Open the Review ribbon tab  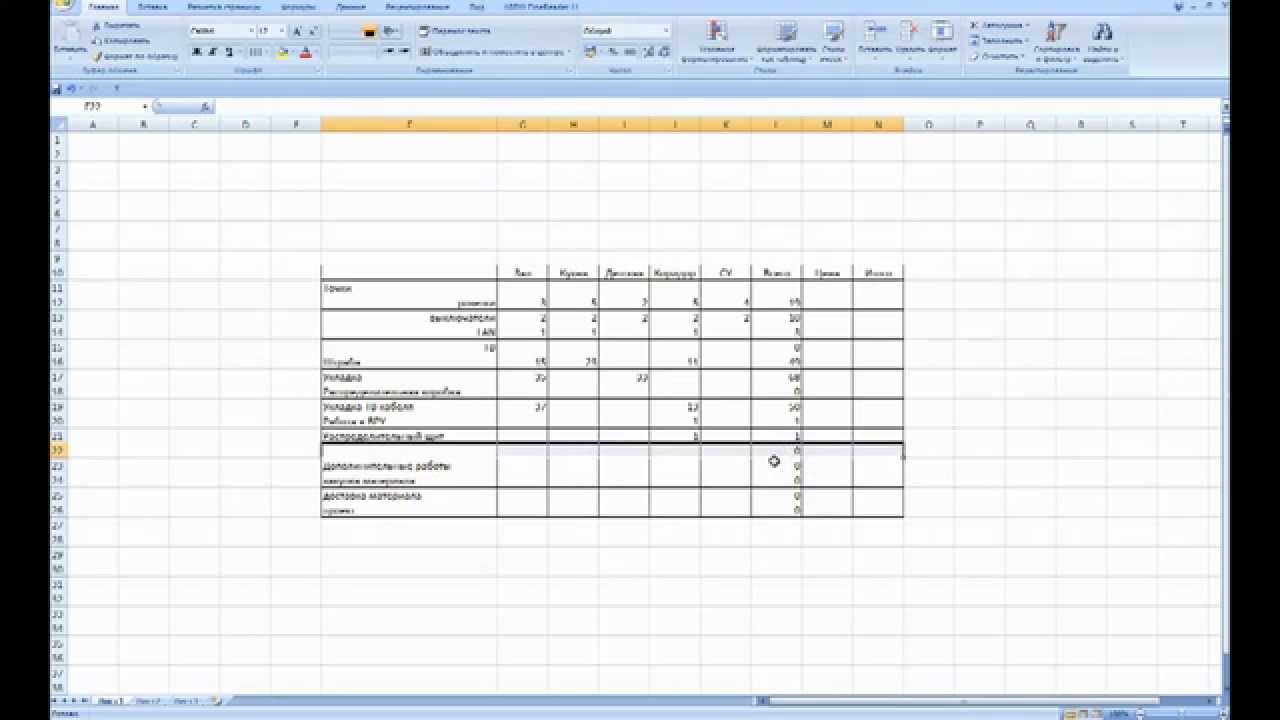[417, 6]
